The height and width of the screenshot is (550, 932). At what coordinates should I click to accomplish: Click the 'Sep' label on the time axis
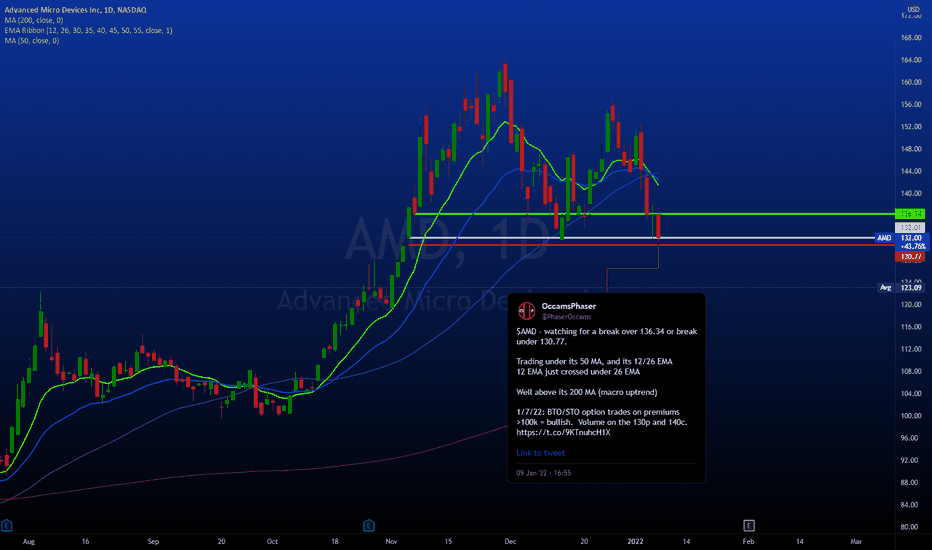pyautogui.click(x=153, y=541)
